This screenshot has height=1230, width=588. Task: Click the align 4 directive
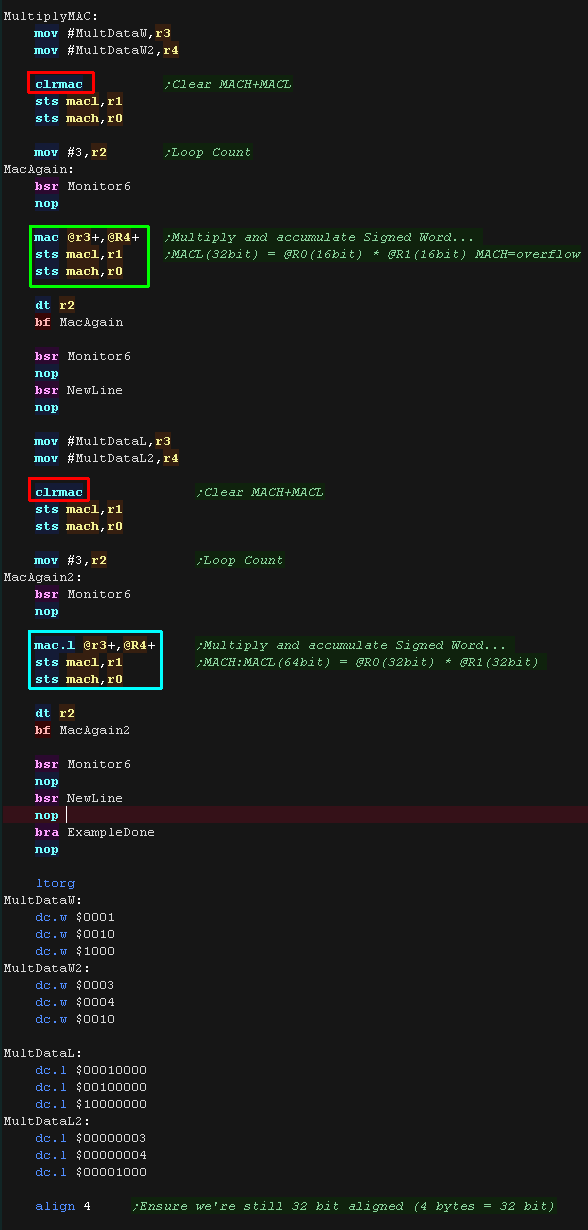[63, 1206]
